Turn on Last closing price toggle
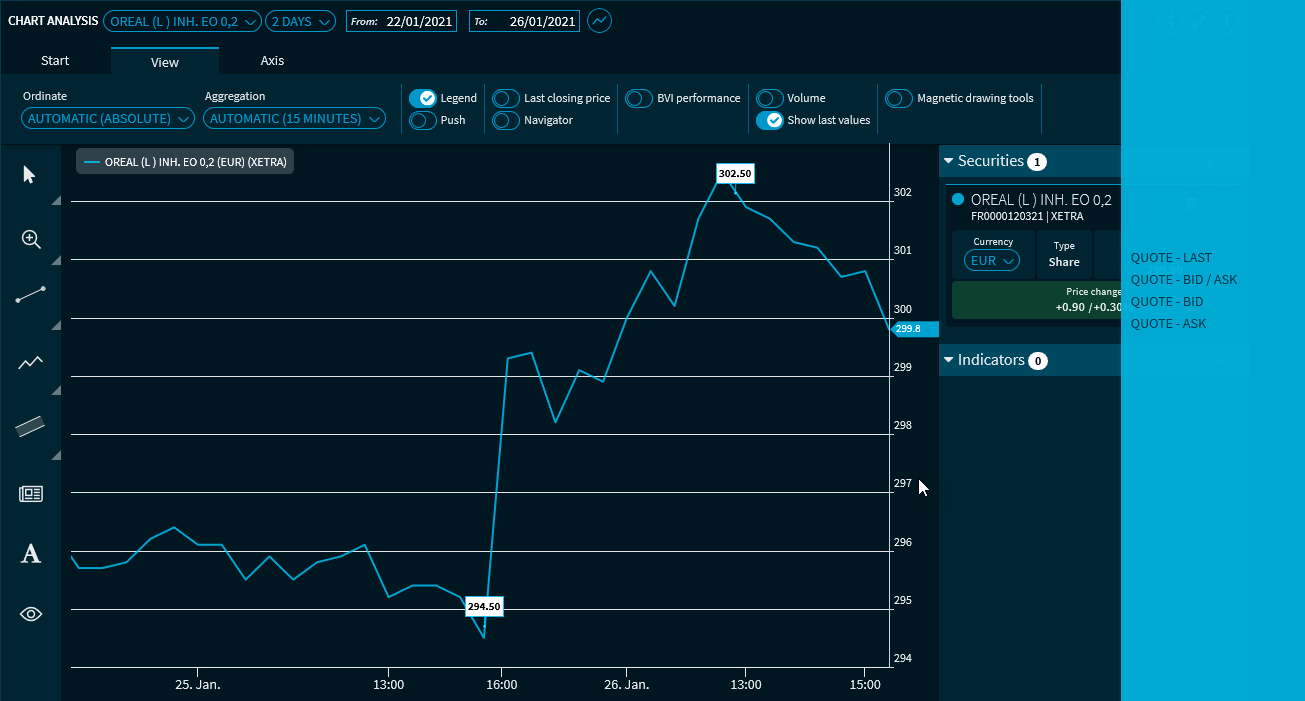The image size is (1305, 701). (x=506, y=98)
